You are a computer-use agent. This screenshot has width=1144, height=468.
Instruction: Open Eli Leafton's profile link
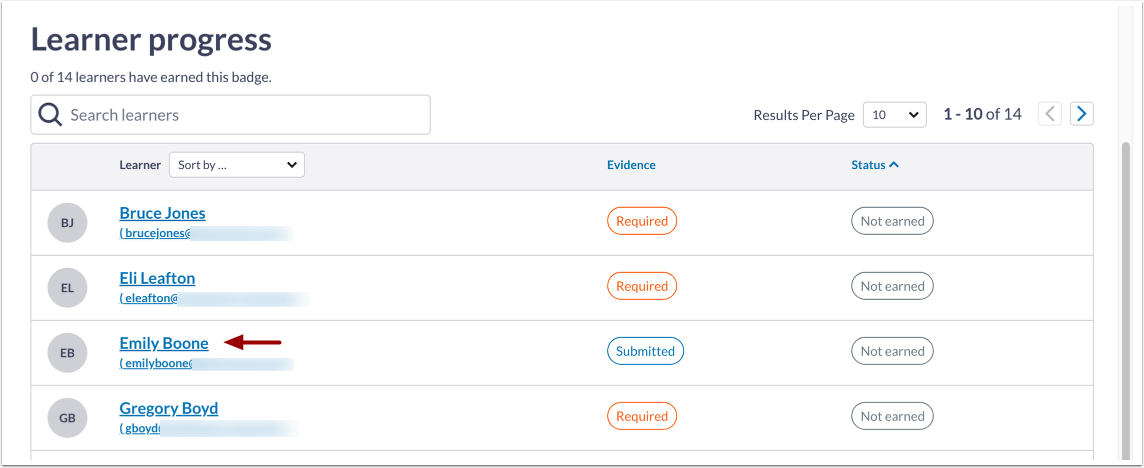click(157, 278)
